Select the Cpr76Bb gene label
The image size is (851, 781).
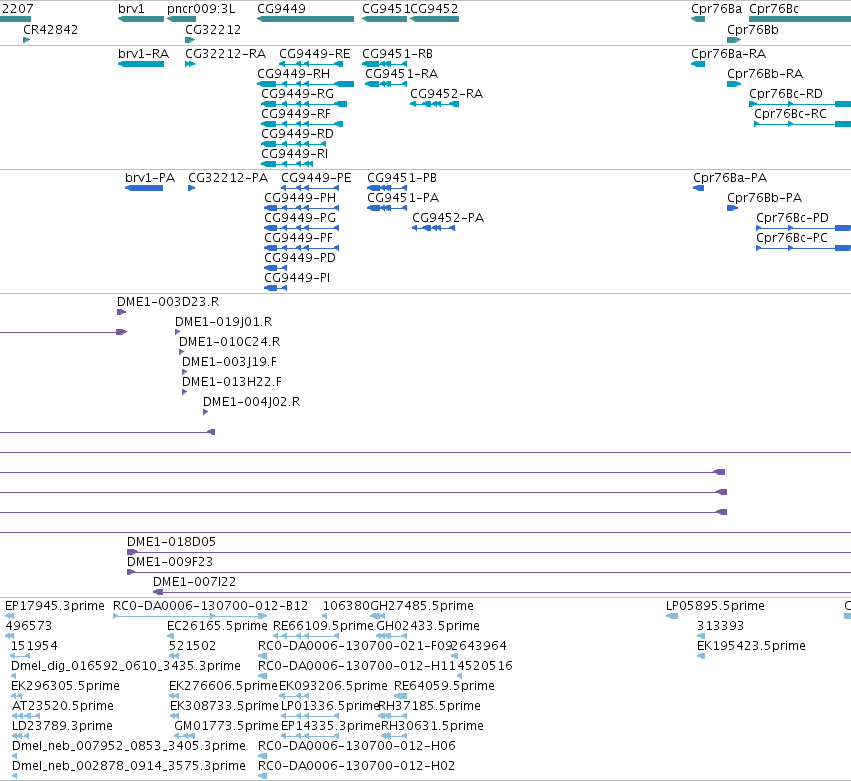pyautogui.click(x=753, y=29)
